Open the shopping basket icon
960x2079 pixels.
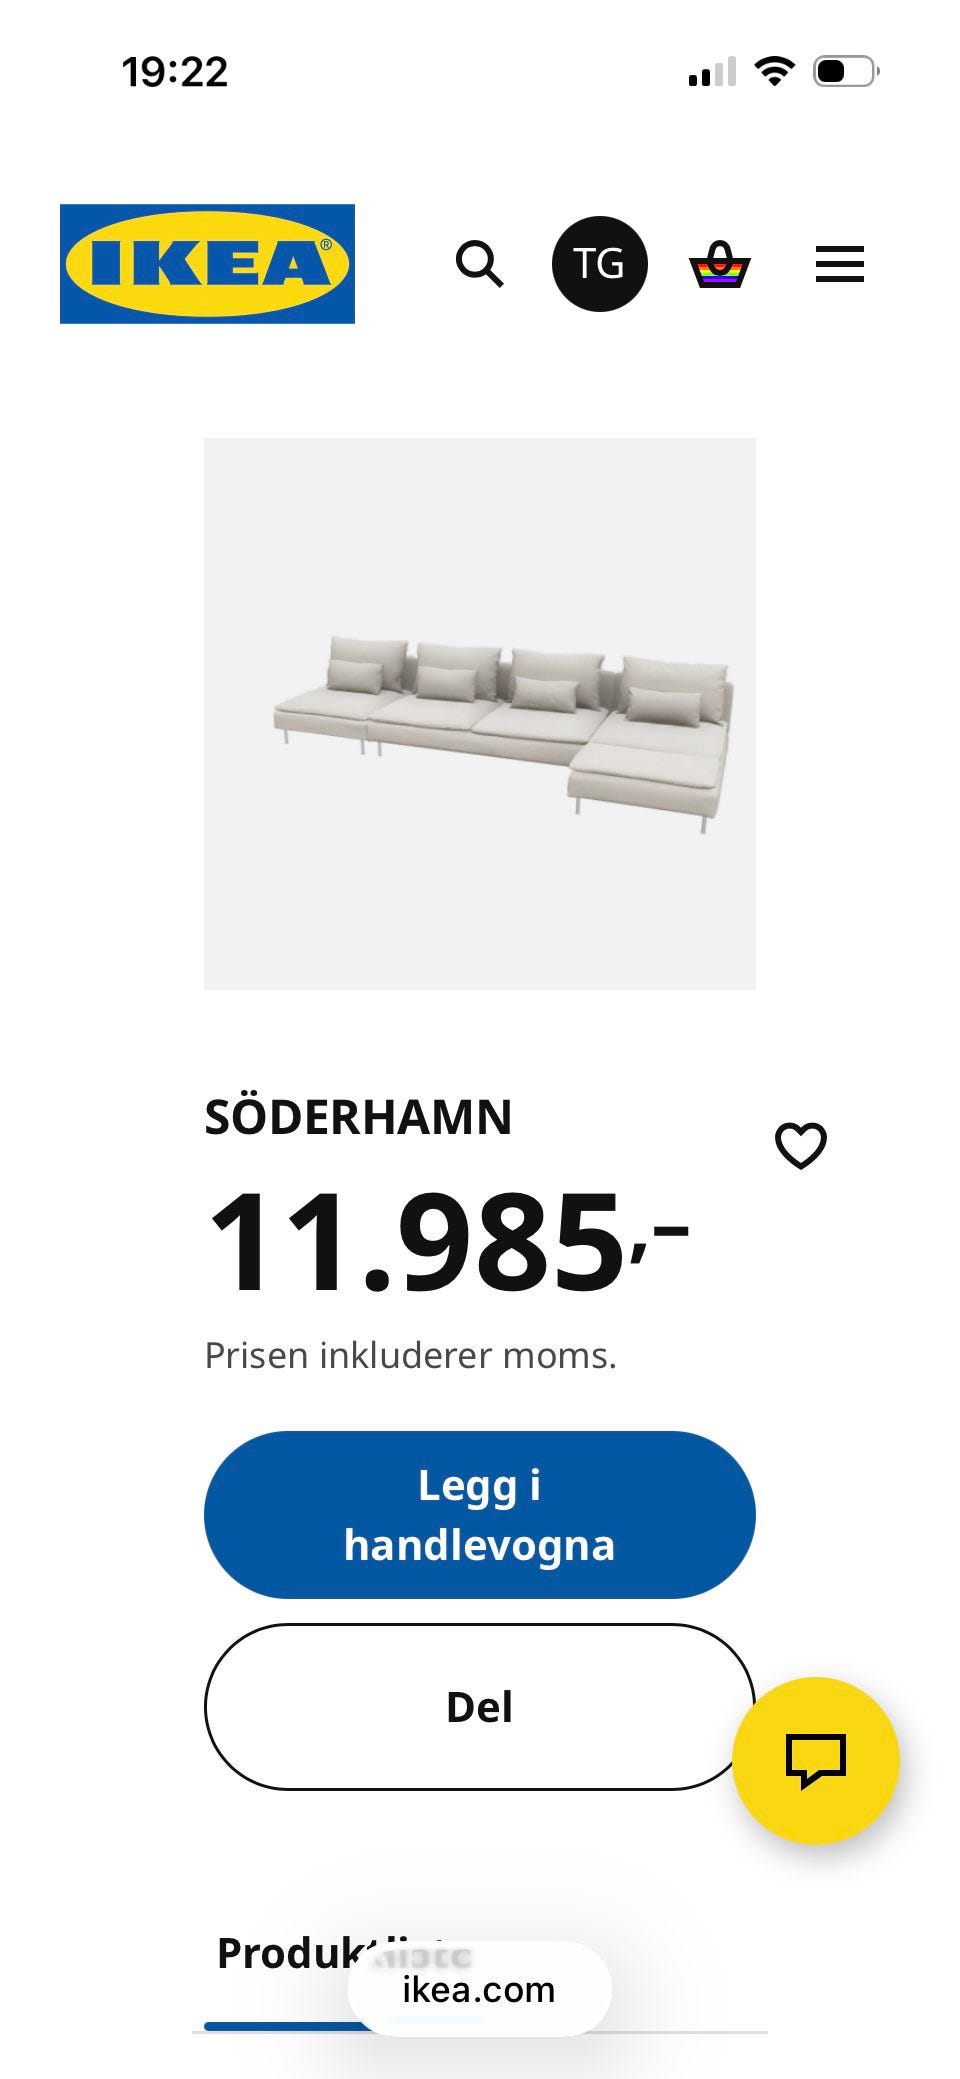coord(719,265)
